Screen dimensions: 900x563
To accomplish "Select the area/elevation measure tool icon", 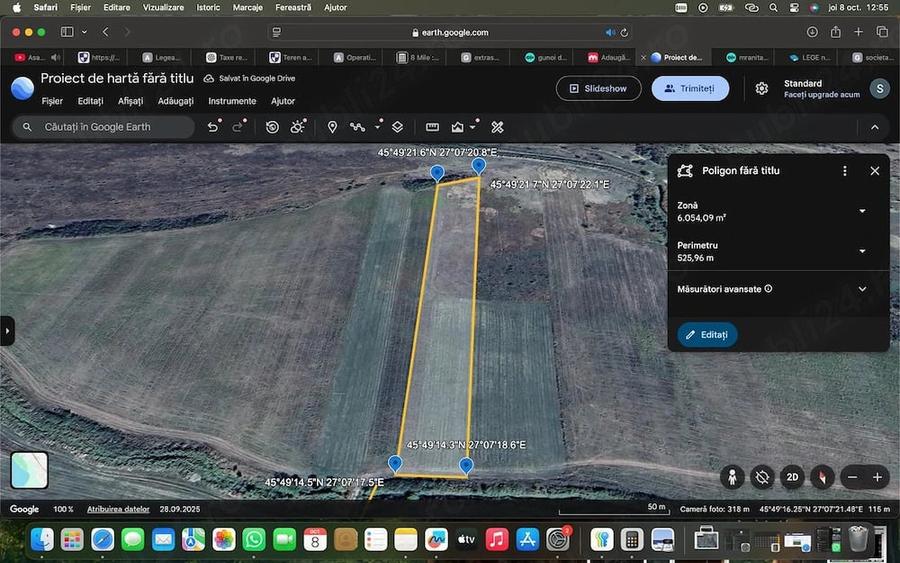I will tap(457, 127).
